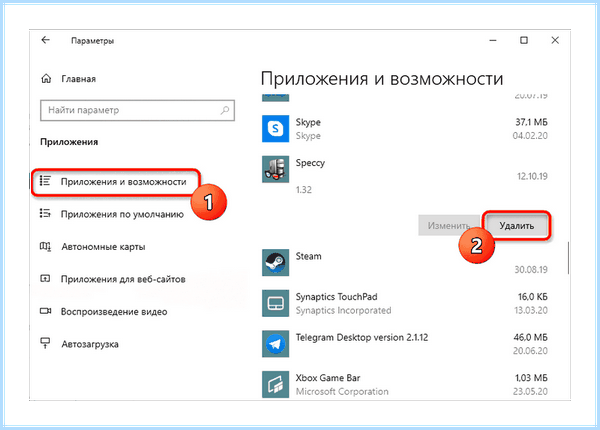Click Telegram date 20.06.20
The width and height of the screenshot is (600, 430).
point(530,351)
